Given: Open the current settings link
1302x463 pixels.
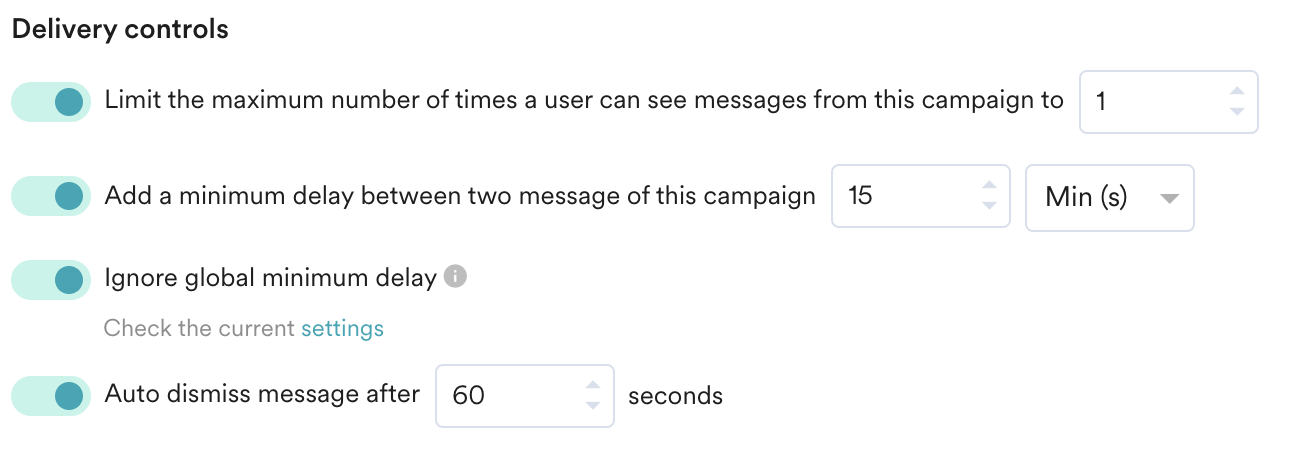Looking at the screenshot, I should coord(342,328).
